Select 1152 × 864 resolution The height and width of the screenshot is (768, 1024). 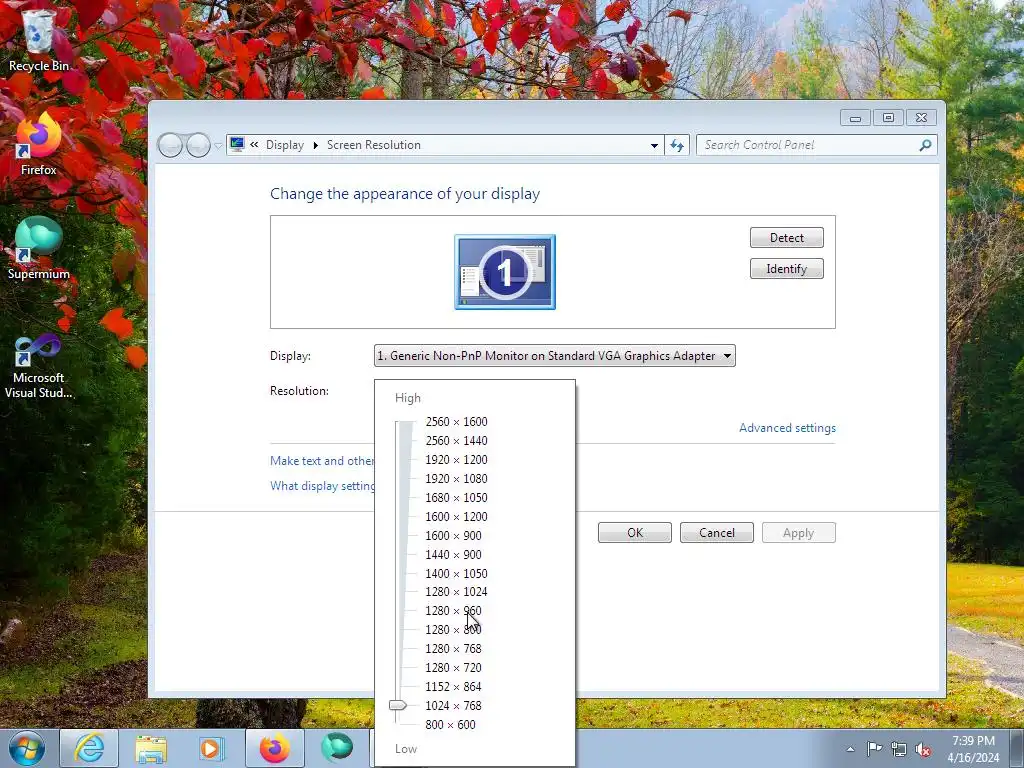[x=453, y=686]
